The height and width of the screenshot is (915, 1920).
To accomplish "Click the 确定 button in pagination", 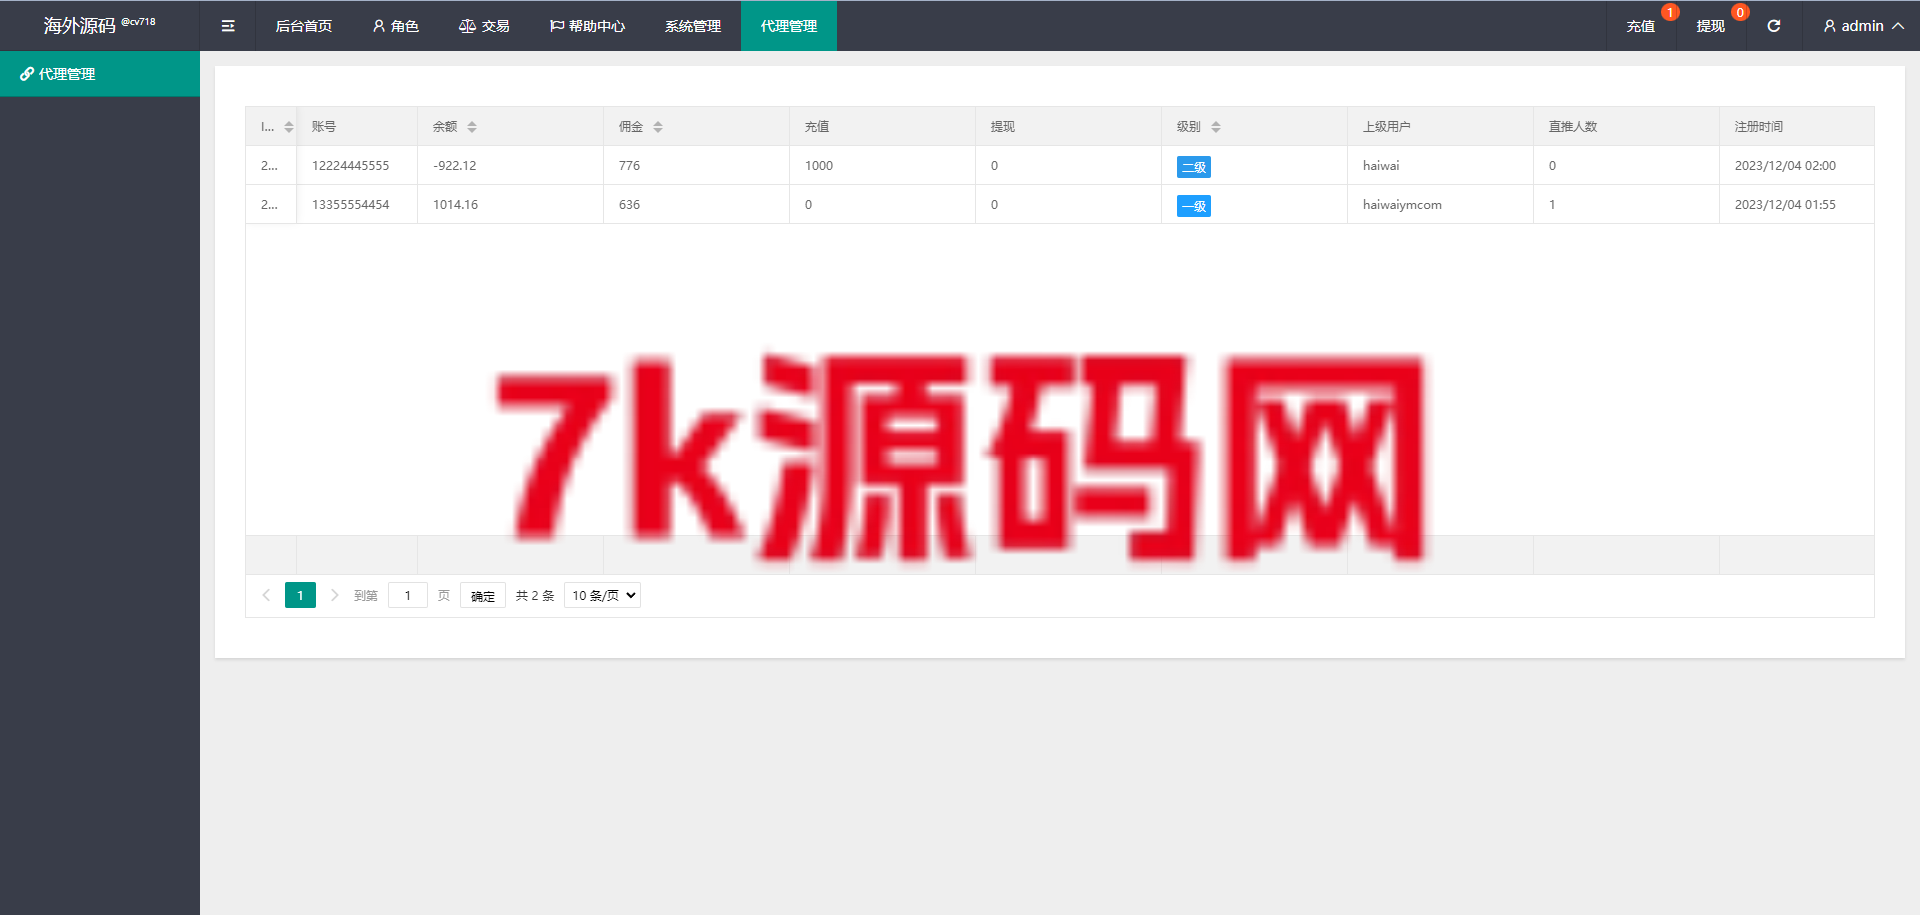I will 483,595.
